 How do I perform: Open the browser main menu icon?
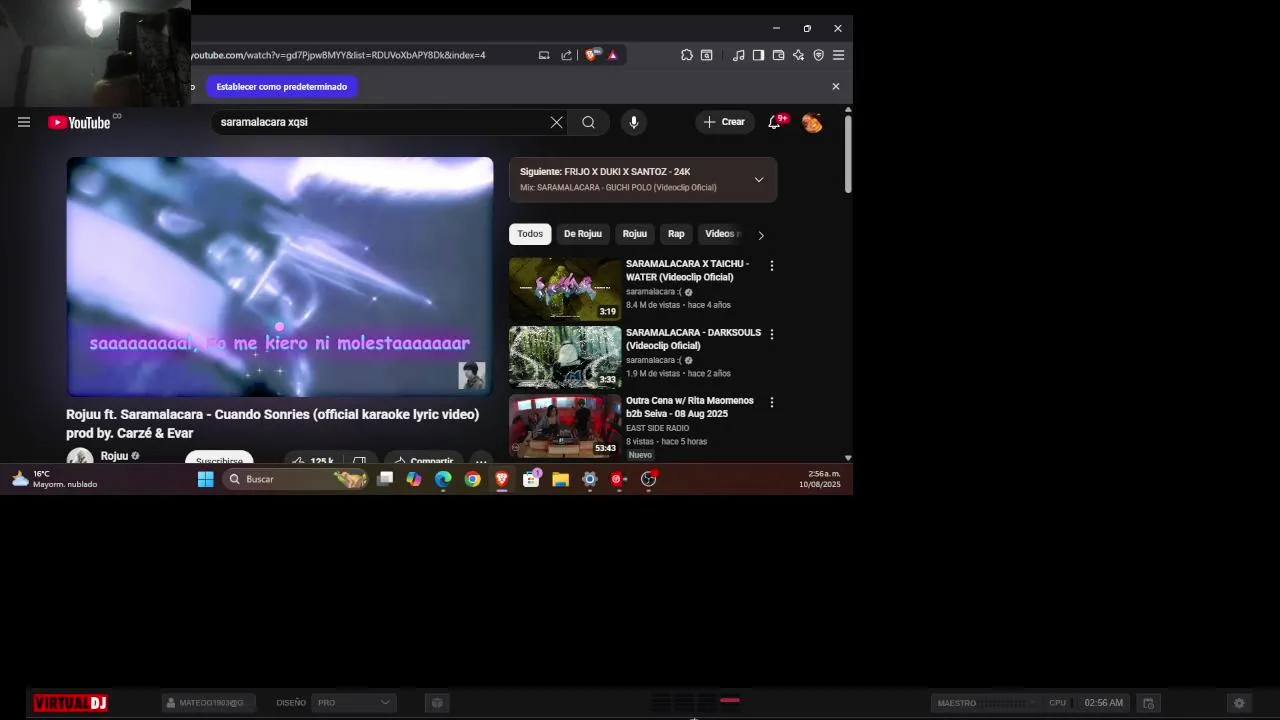[x=838, y=55]
